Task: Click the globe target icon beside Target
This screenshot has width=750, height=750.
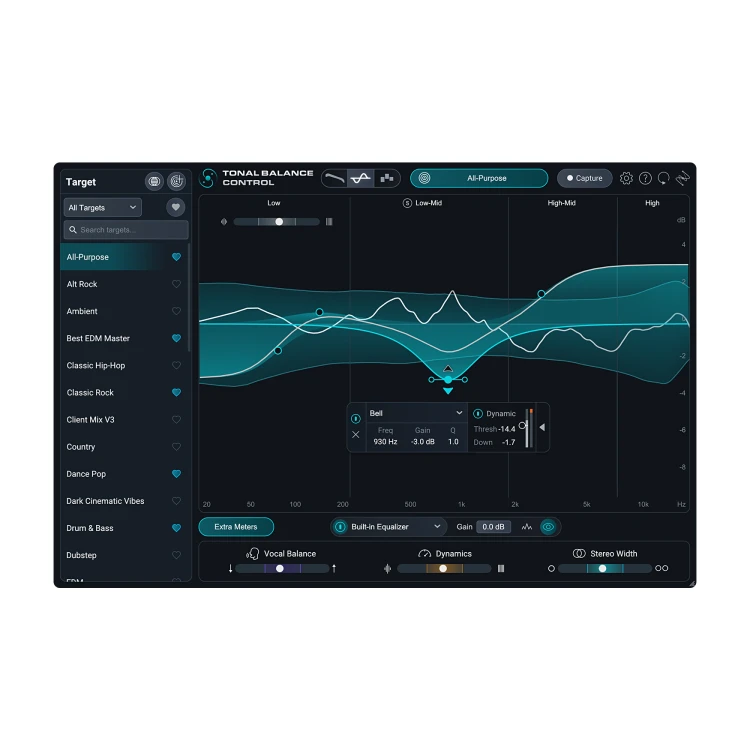Action: [154, 181]
